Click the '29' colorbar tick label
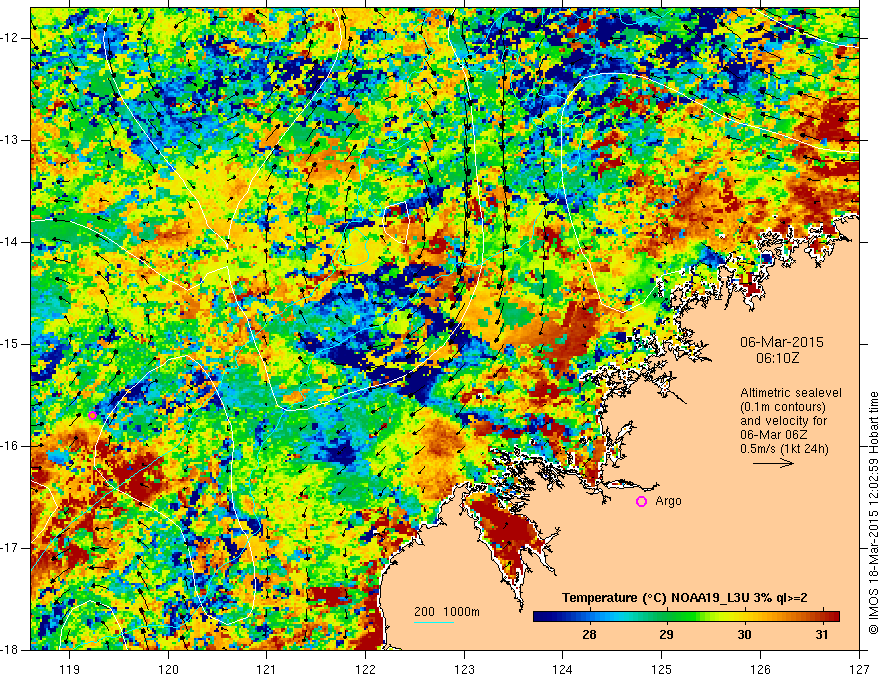The height and width of the screenshot is (680, 880). tap(666, 635)
